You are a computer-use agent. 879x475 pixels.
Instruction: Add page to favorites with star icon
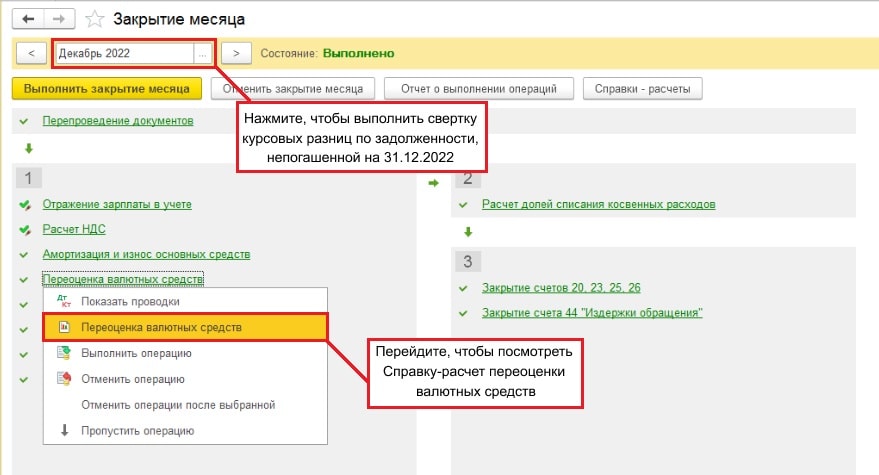click(x=95, y=19)
